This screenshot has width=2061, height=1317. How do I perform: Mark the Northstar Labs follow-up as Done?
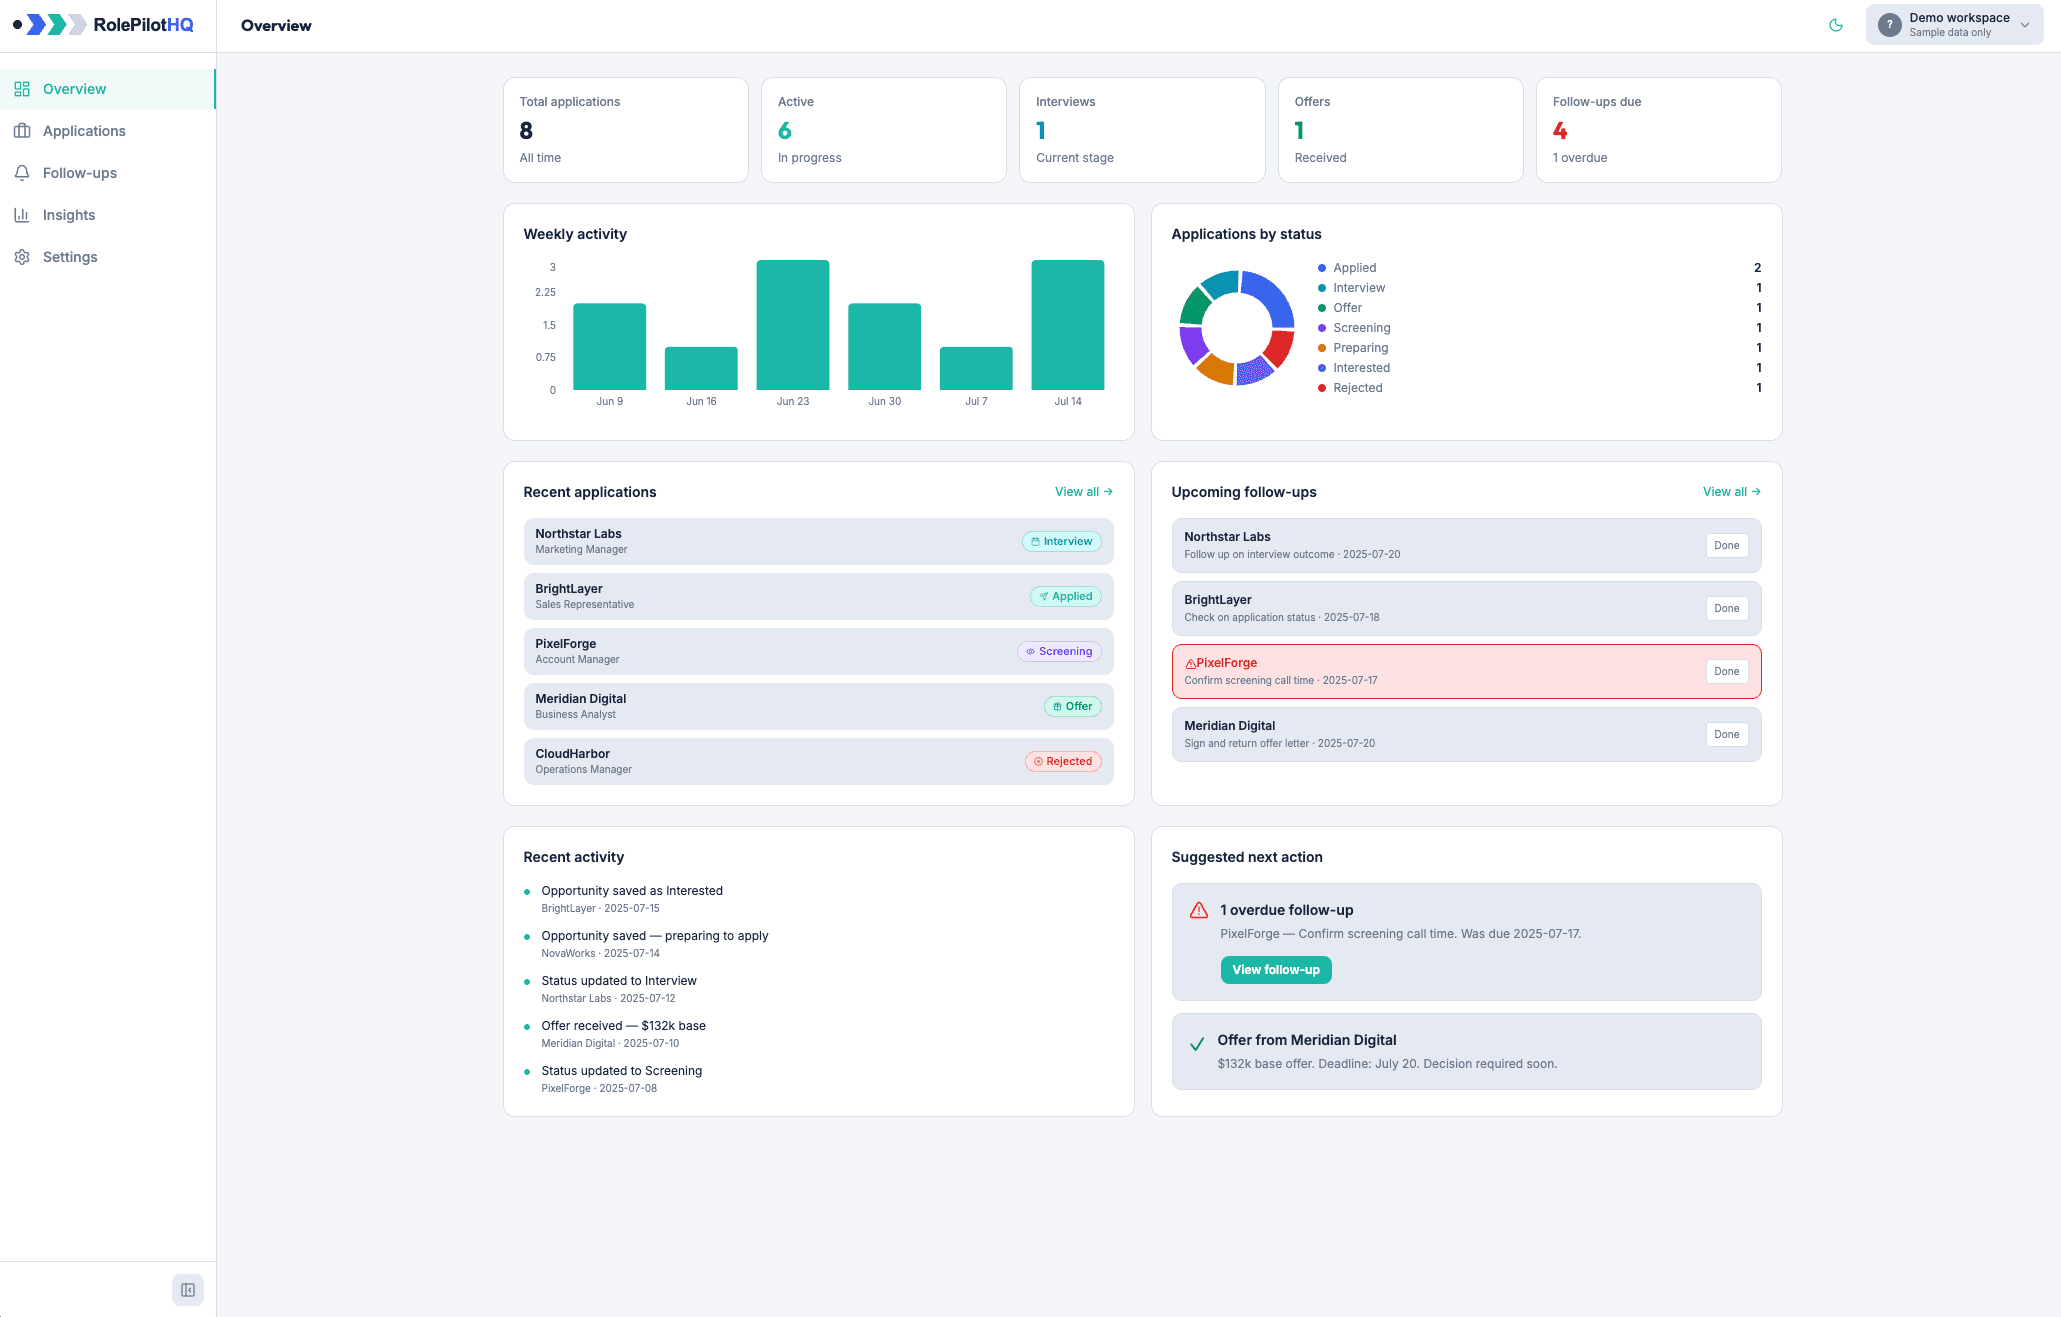click(1727, 546)
